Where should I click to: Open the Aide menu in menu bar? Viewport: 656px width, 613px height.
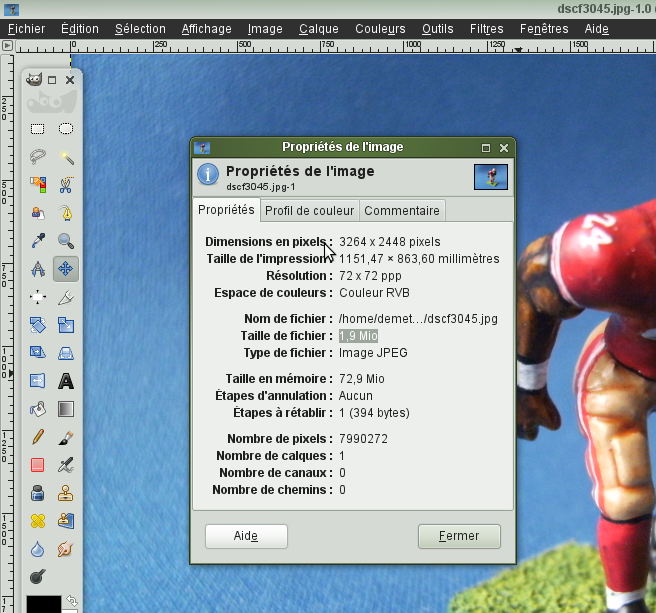pos(597,29)
